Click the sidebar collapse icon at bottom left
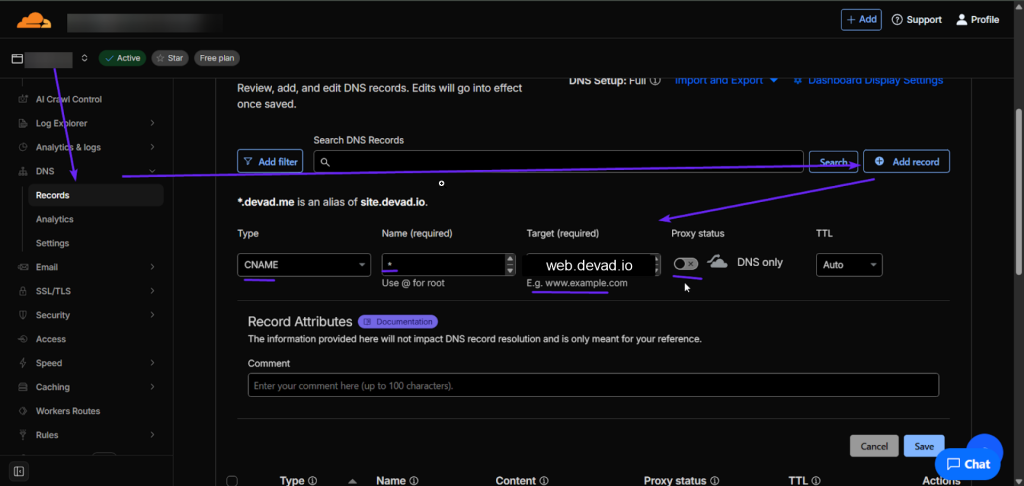The image size is (1024, 486). 19,470
